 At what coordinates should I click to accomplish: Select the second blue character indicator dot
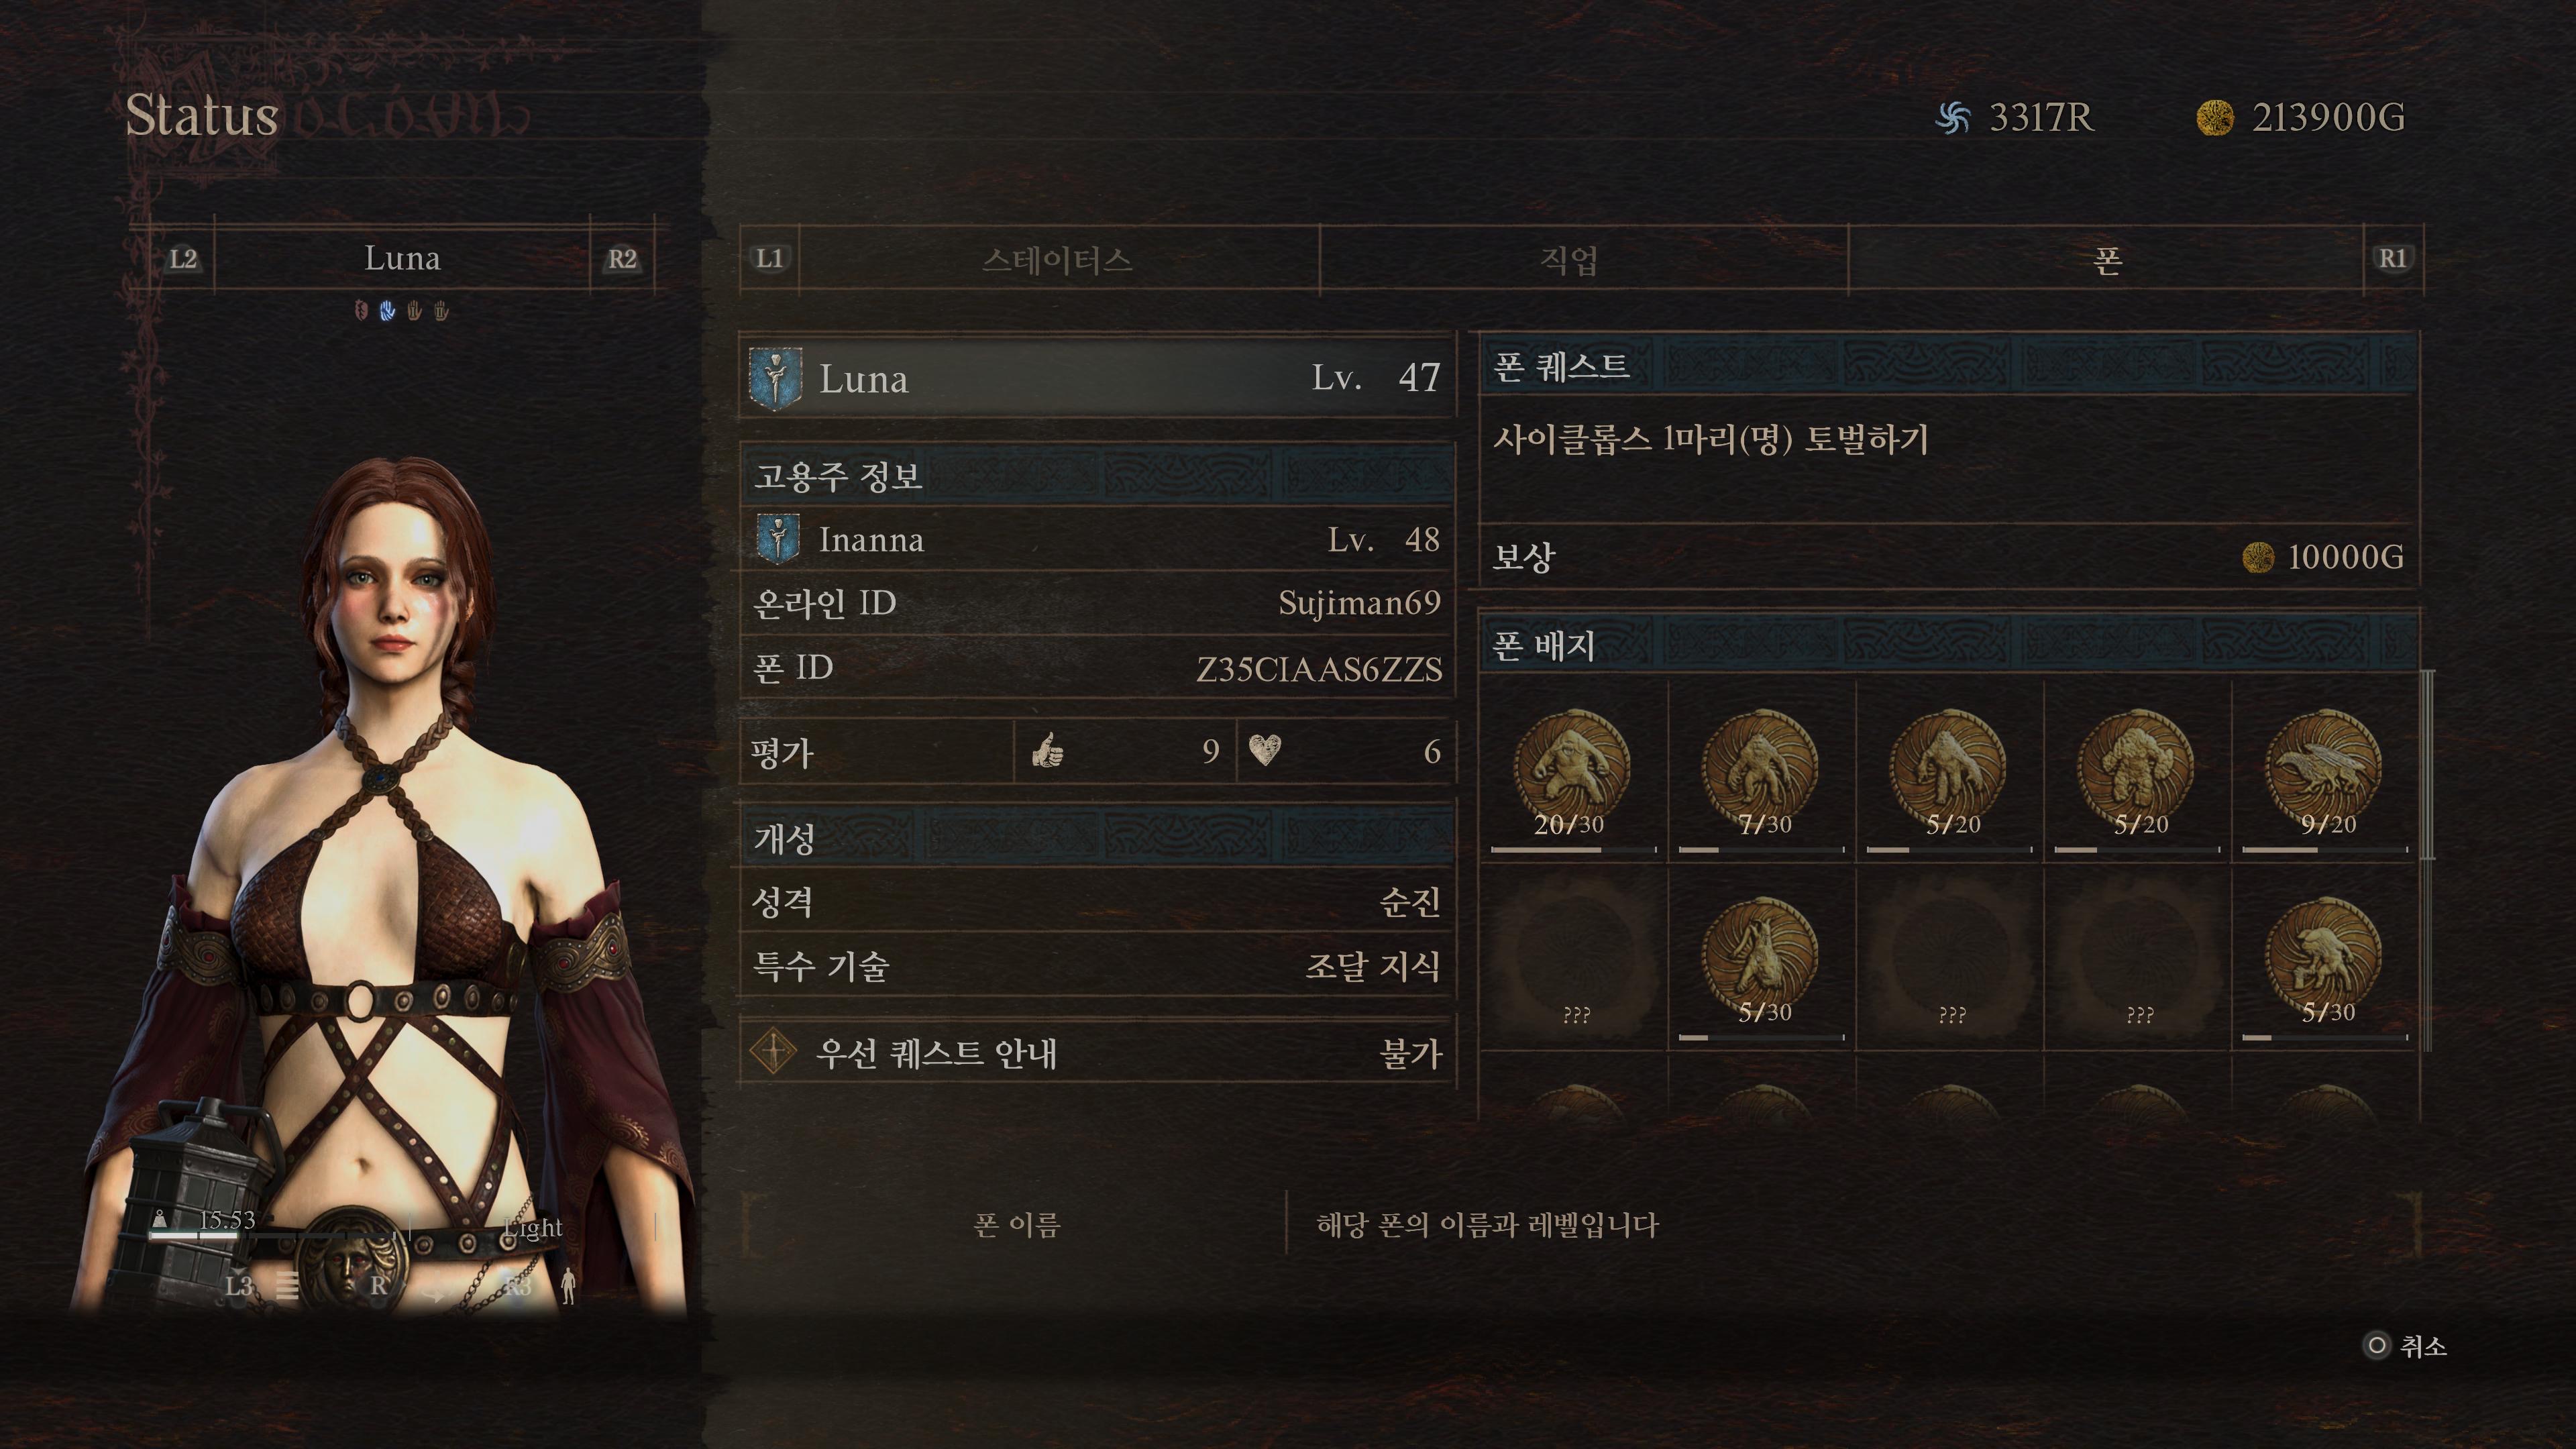[x=388, y=311]
